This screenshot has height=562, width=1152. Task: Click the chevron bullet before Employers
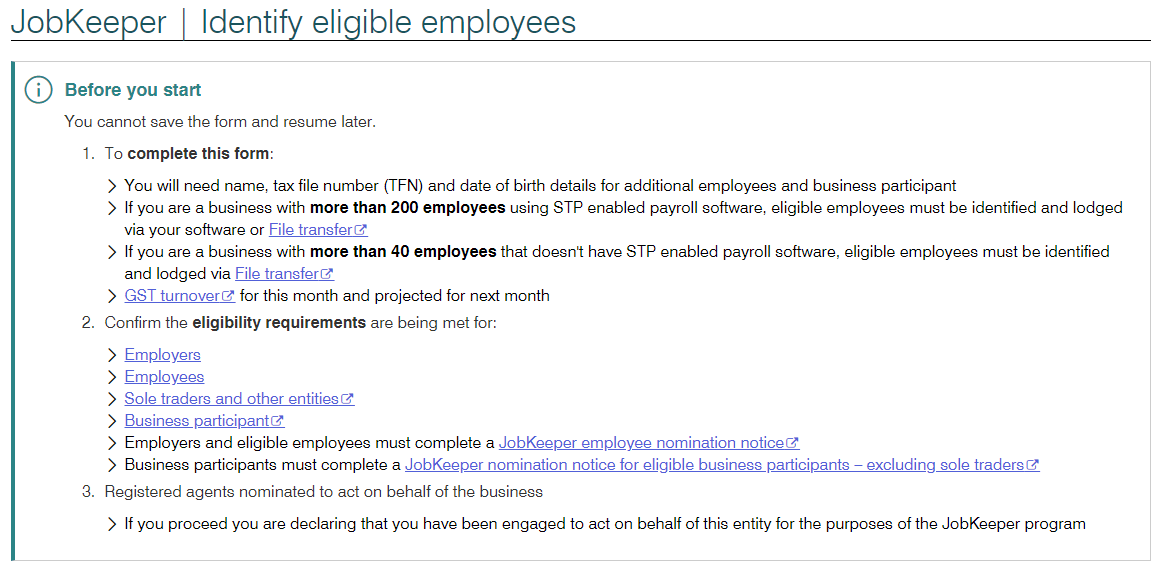coord(112,356)
